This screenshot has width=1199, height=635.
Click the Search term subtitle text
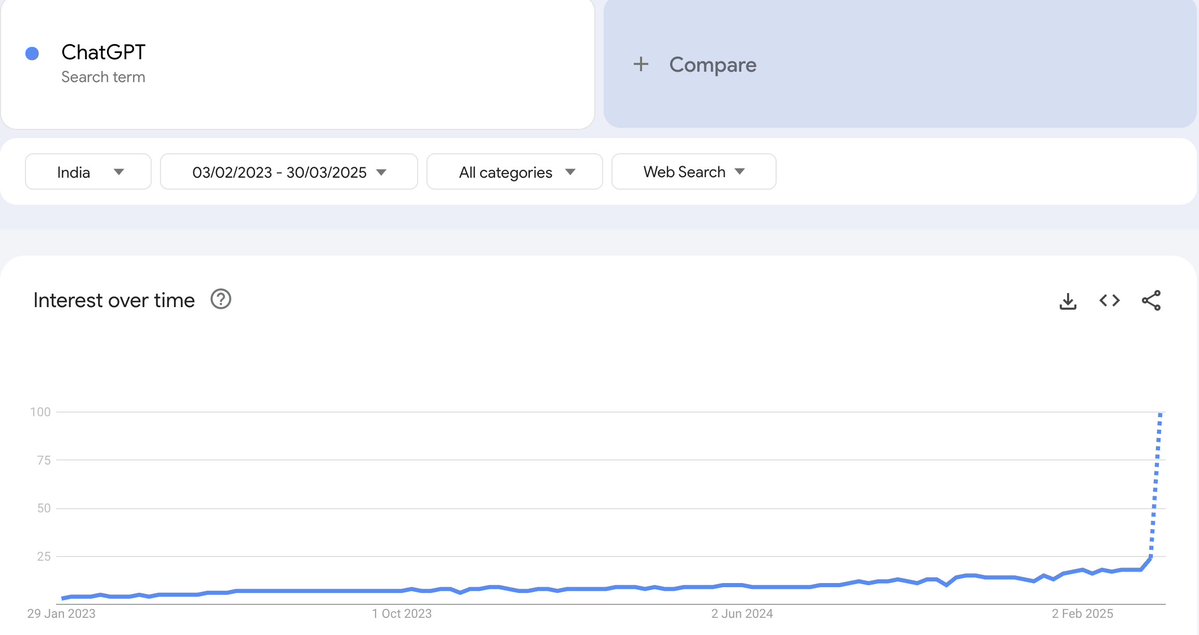click(x=103, y=77)
